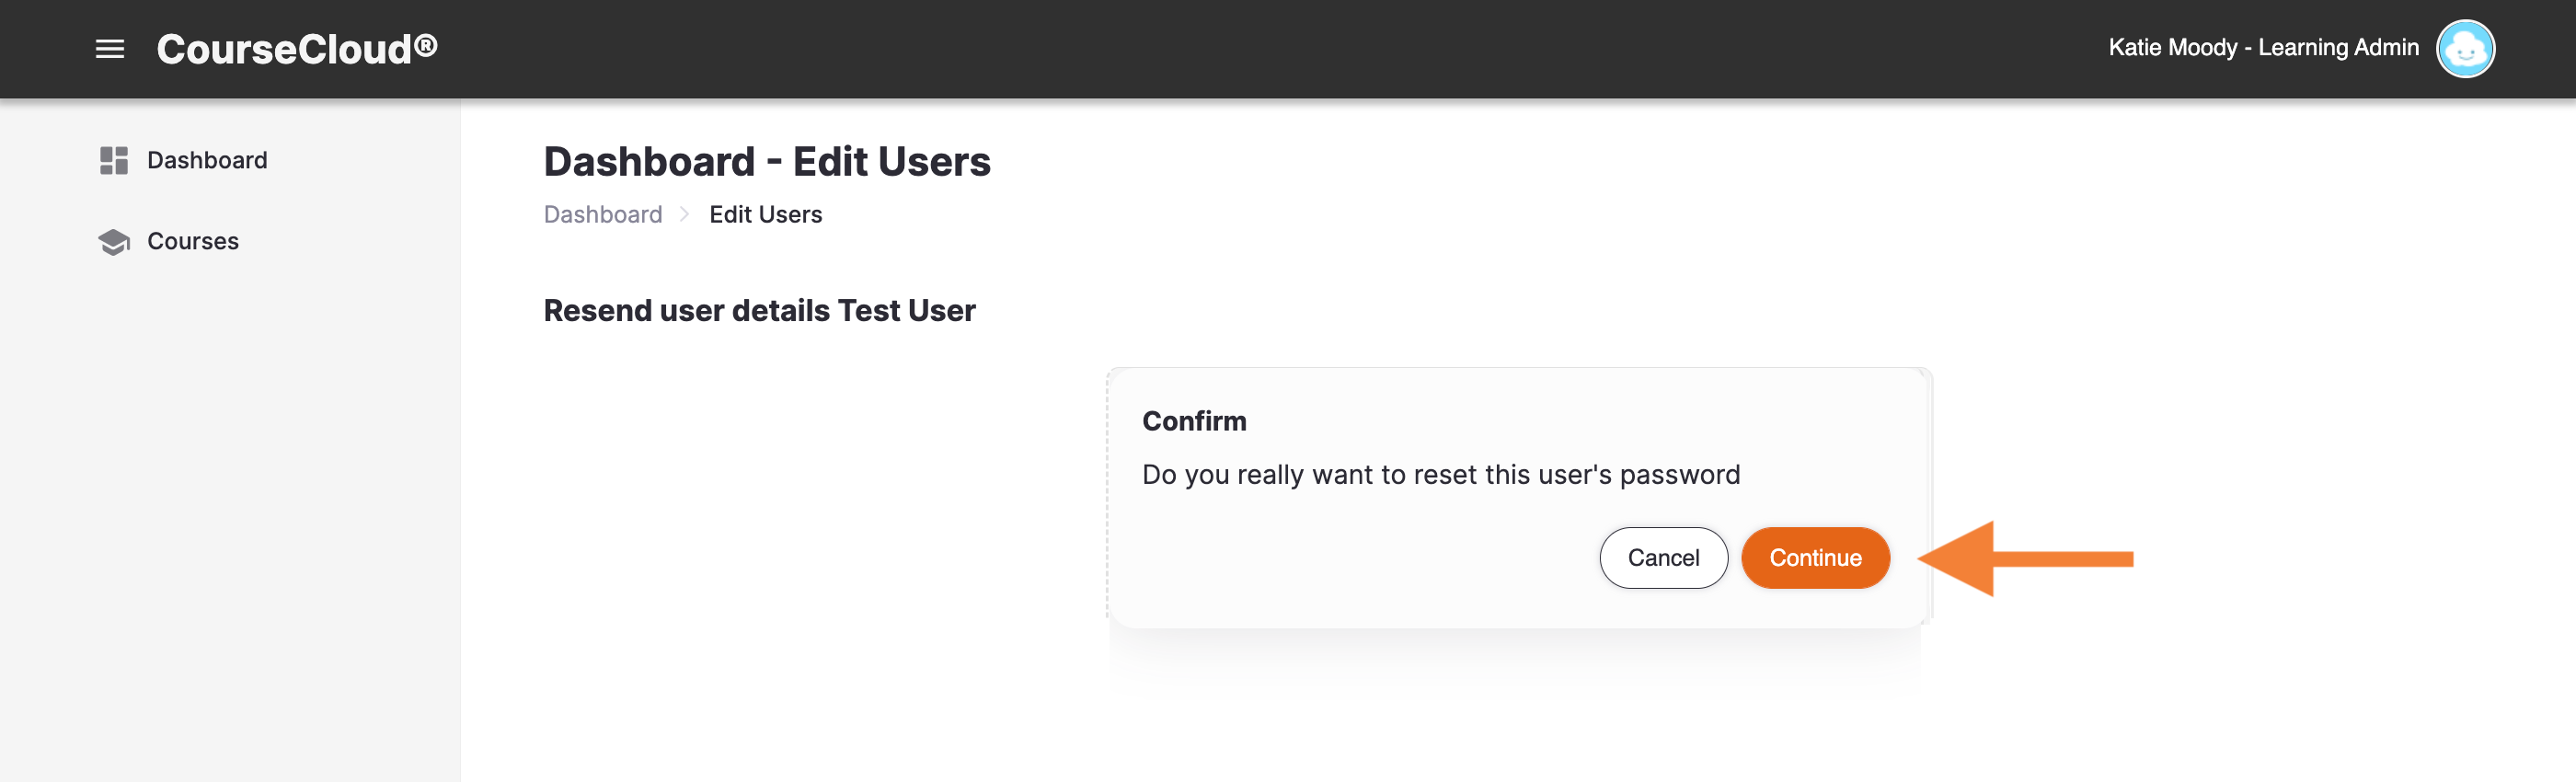Click the Confirm dialog title
Image resolution: width=2576 pixels, height=782 pixels.
tap(1194, 421)
